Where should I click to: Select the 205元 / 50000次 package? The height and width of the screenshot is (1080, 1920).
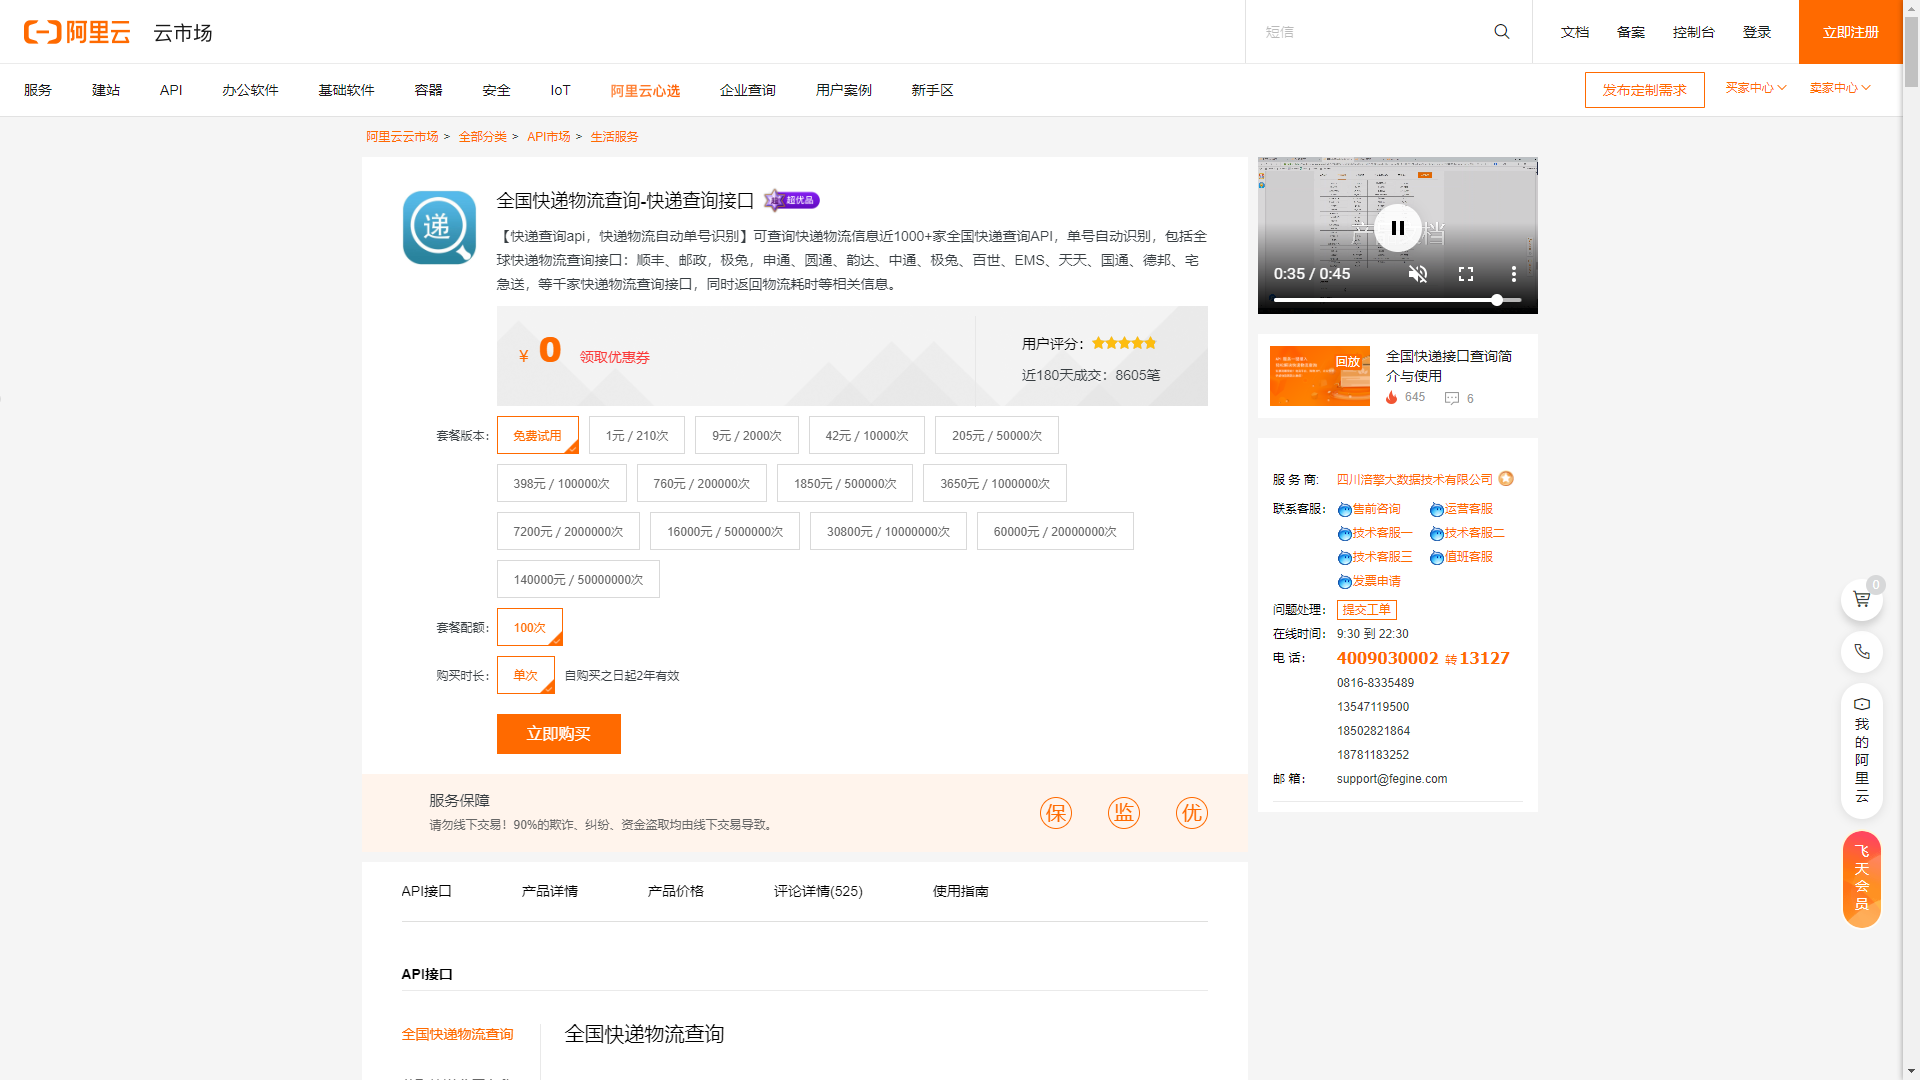pyautogui.click(x=997, y=435)
